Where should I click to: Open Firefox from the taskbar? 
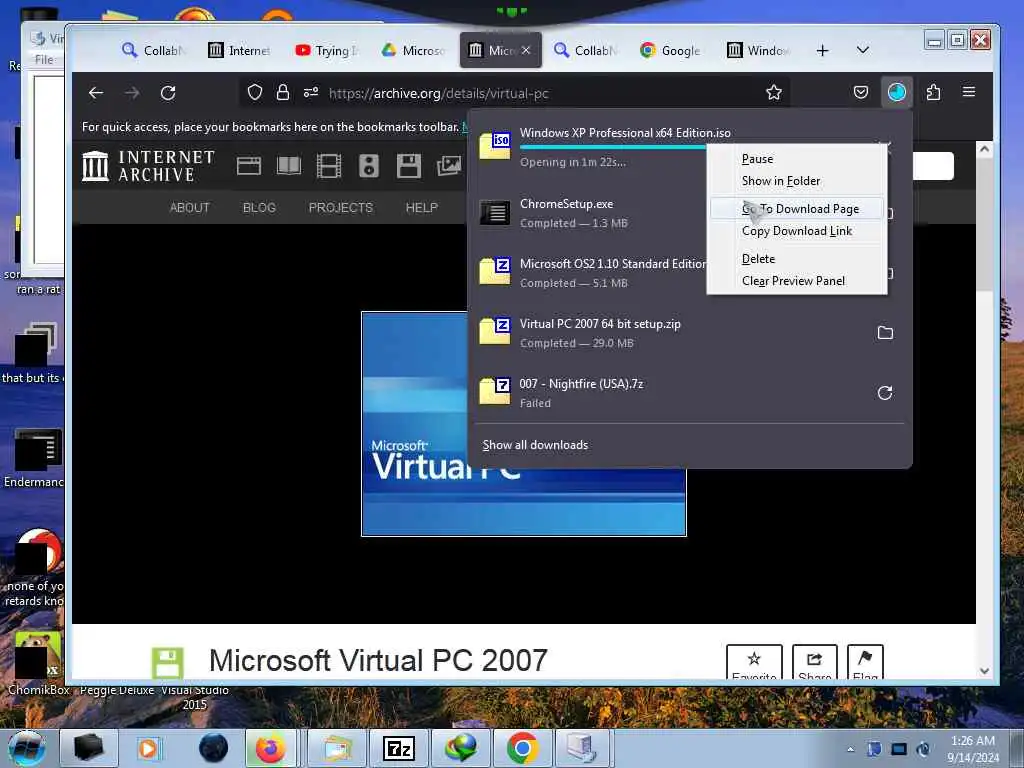click(x=270, y=748)
